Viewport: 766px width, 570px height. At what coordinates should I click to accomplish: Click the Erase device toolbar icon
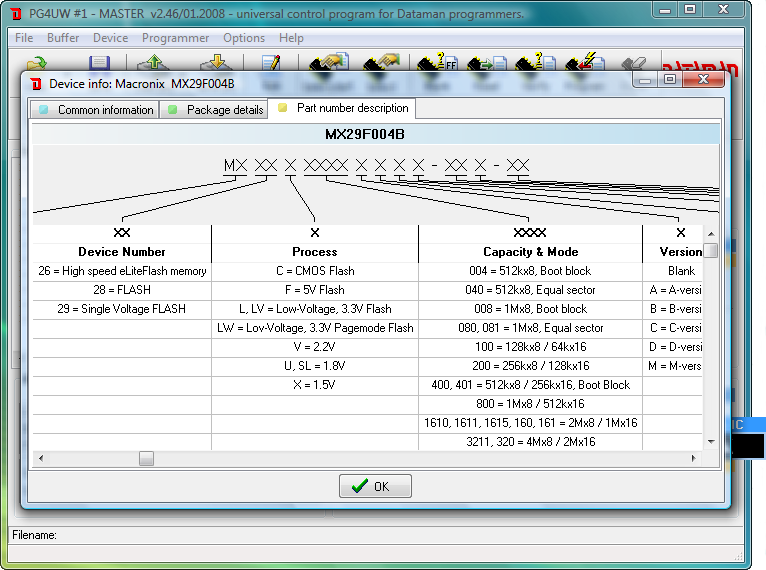point(635,64)
